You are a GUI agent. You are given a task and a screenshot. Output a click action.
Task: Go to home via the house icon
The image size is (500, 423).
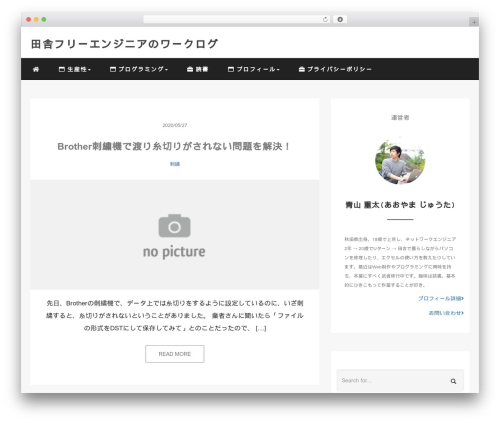(36, 69)
